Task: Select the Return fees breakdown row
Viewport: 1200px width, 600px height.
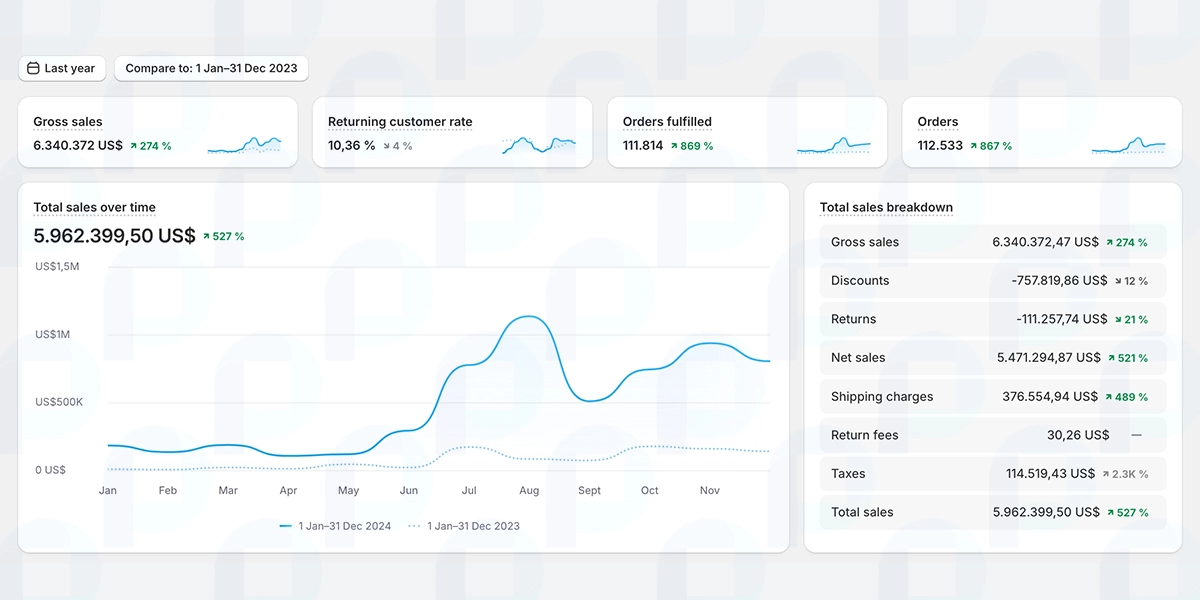Action: [993, 435]
